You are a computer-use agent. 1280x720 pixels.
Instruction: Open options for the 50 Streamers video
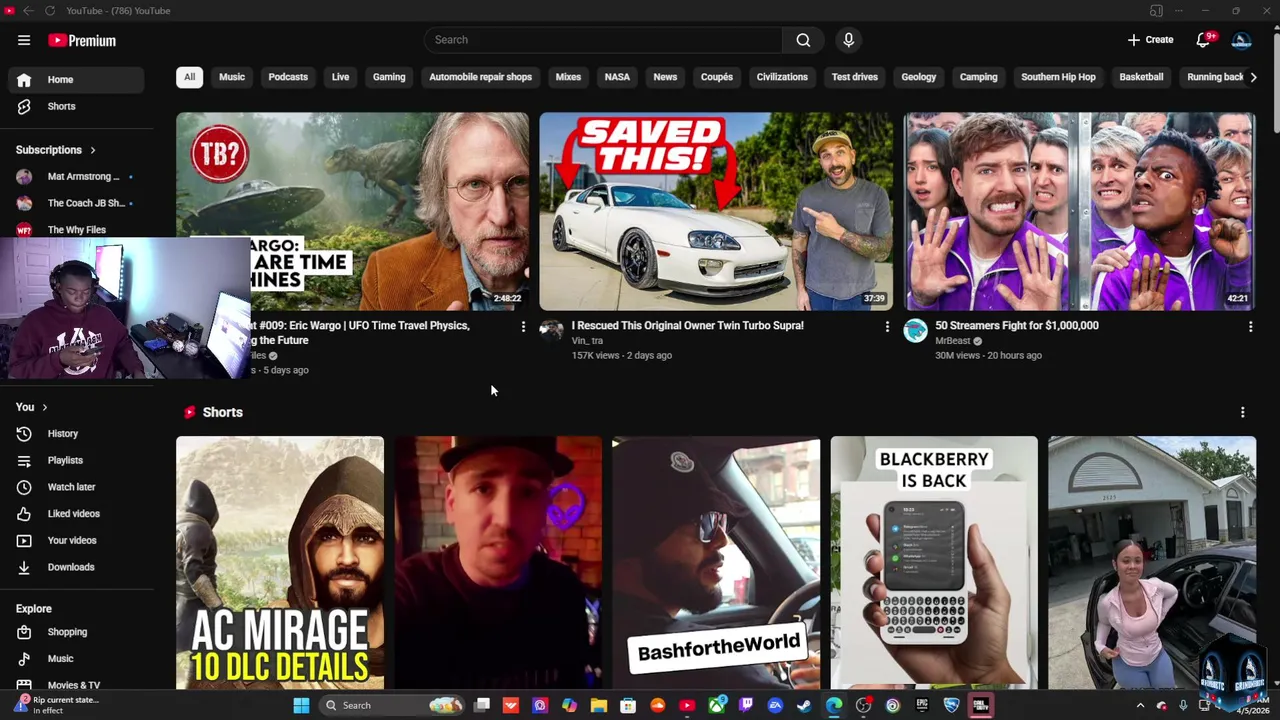point(1250,327)
